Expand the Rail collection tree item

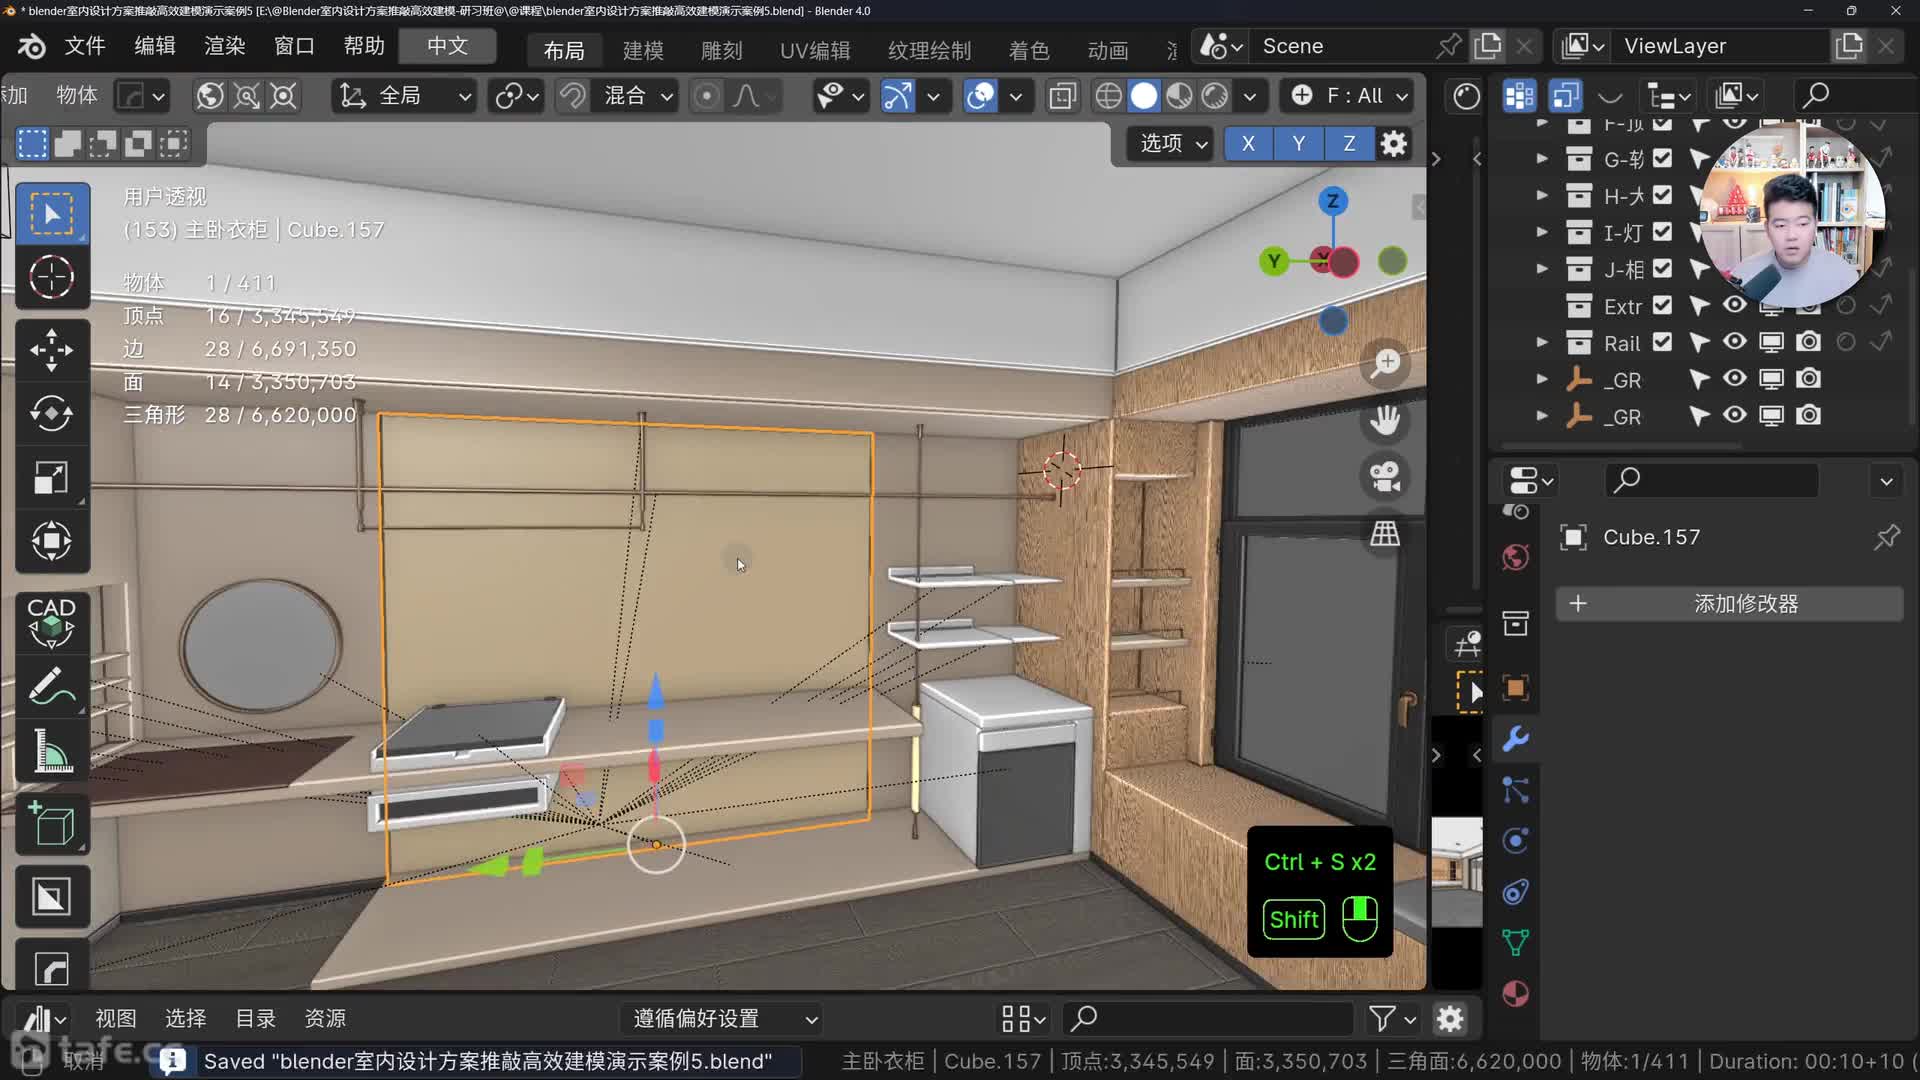click(x=1542, y=342)
